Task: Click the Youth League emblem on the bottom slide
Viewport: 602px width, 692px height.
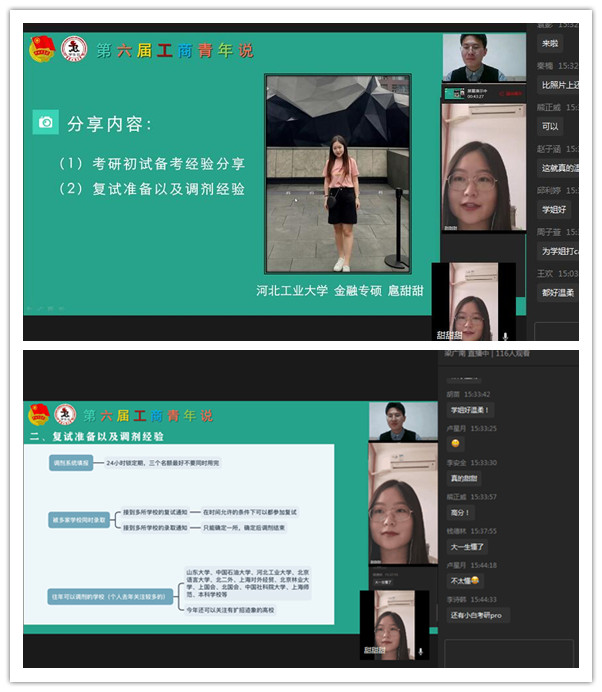Action: pos(39,414)
